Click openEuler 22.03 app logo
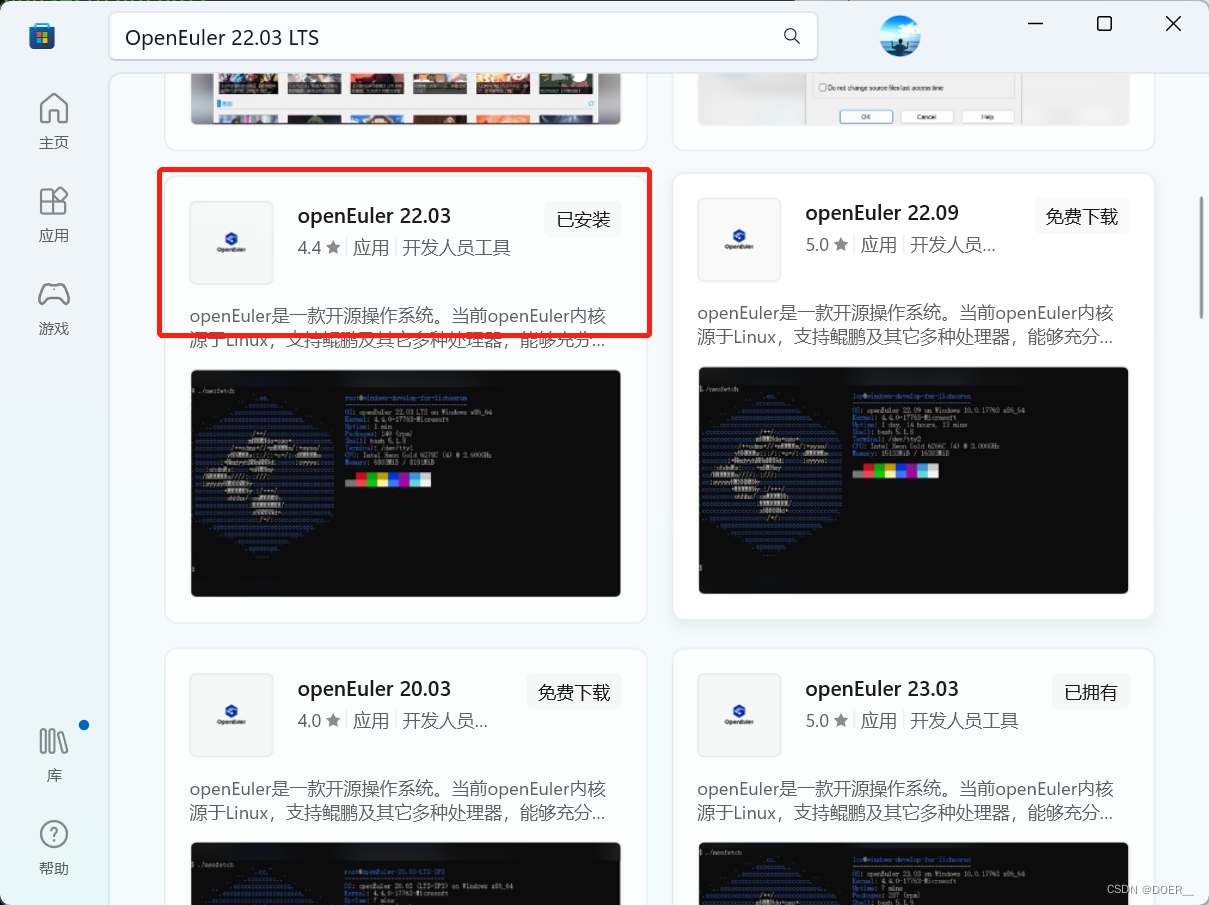1209x905 pixels. (x=231, y=243)
